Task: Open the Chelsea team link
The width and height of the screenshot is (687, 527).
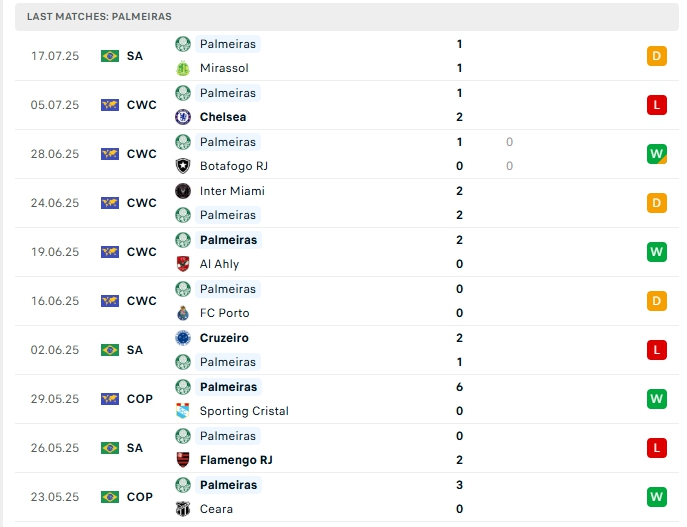Action: (x=222, y=117)
